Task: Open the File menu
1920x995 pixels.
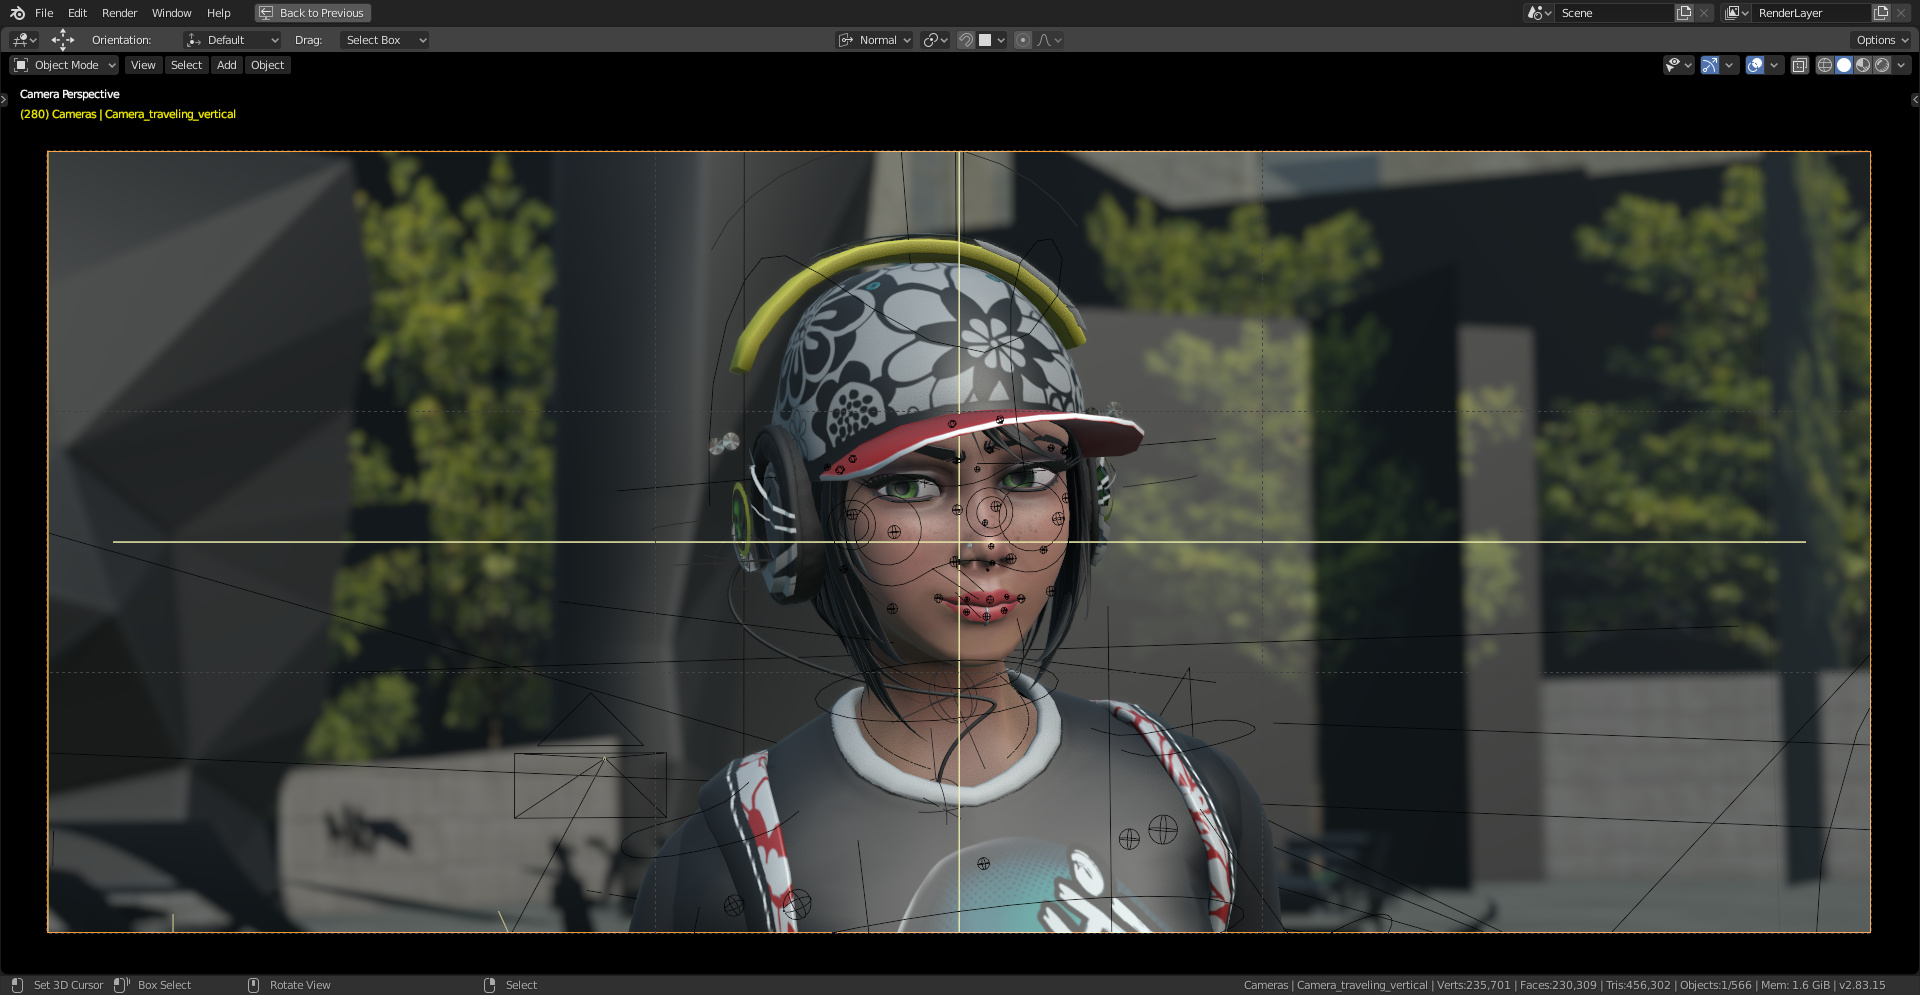Action: 44,13
